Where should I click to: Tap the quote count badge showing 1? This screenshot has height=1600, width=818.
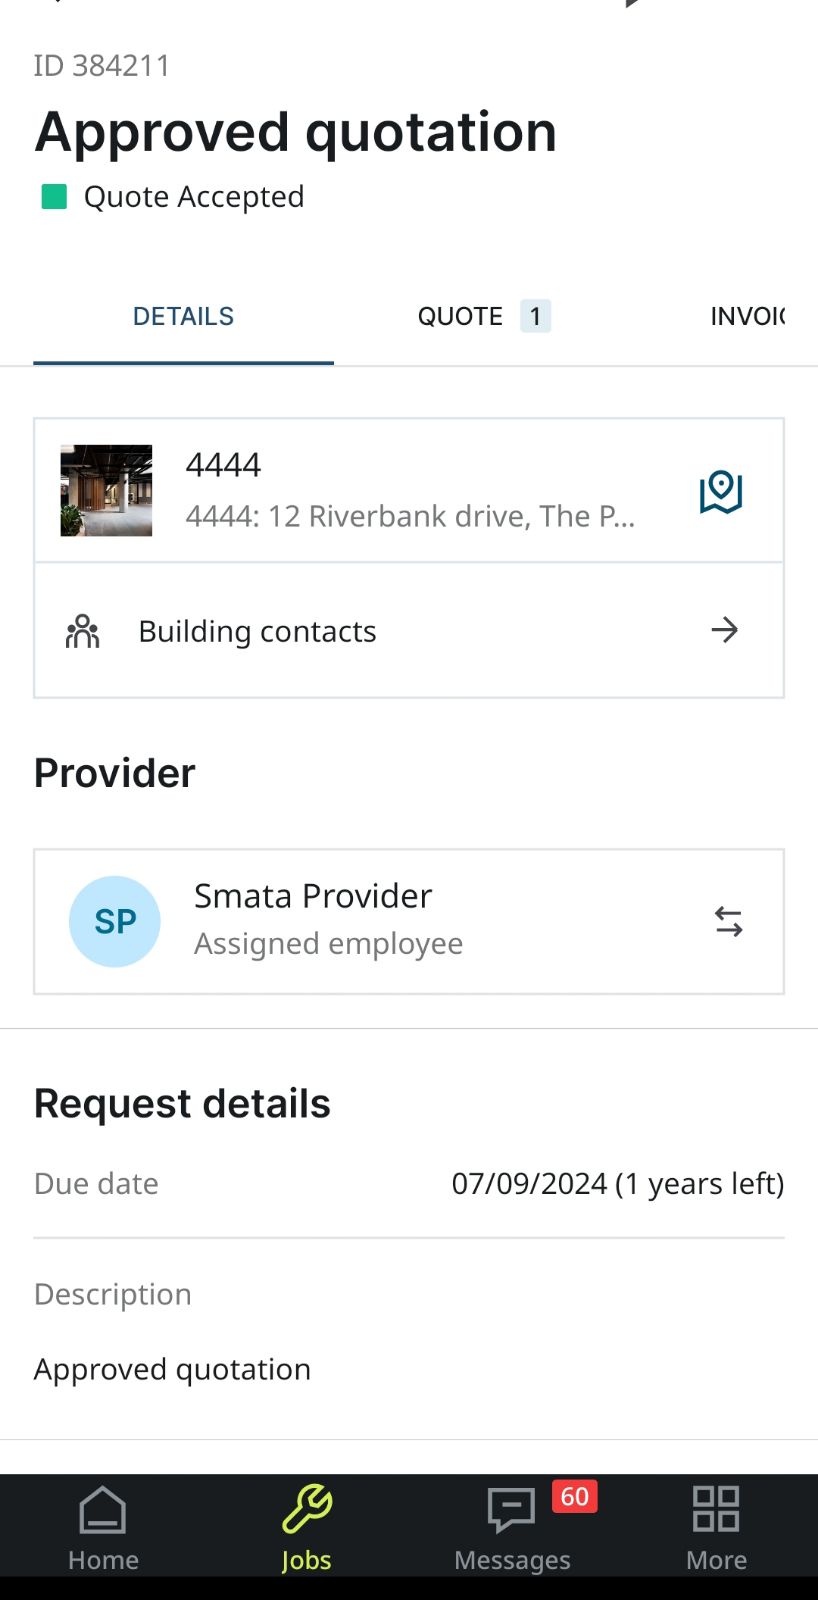[x=535, y=317]
